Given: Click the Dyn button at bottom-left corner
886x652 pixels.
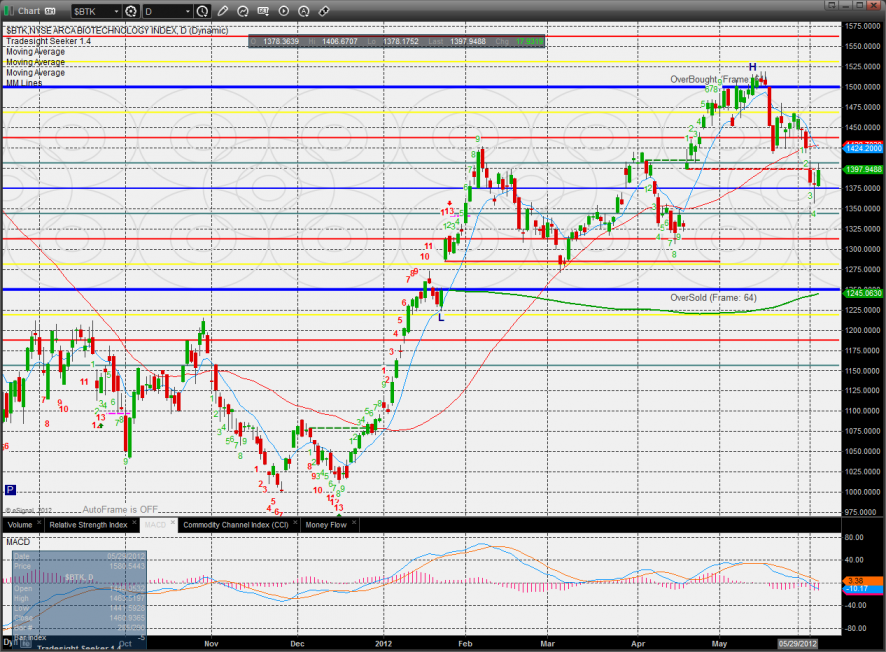Looking at the screenshot, I should click(9, 642).
